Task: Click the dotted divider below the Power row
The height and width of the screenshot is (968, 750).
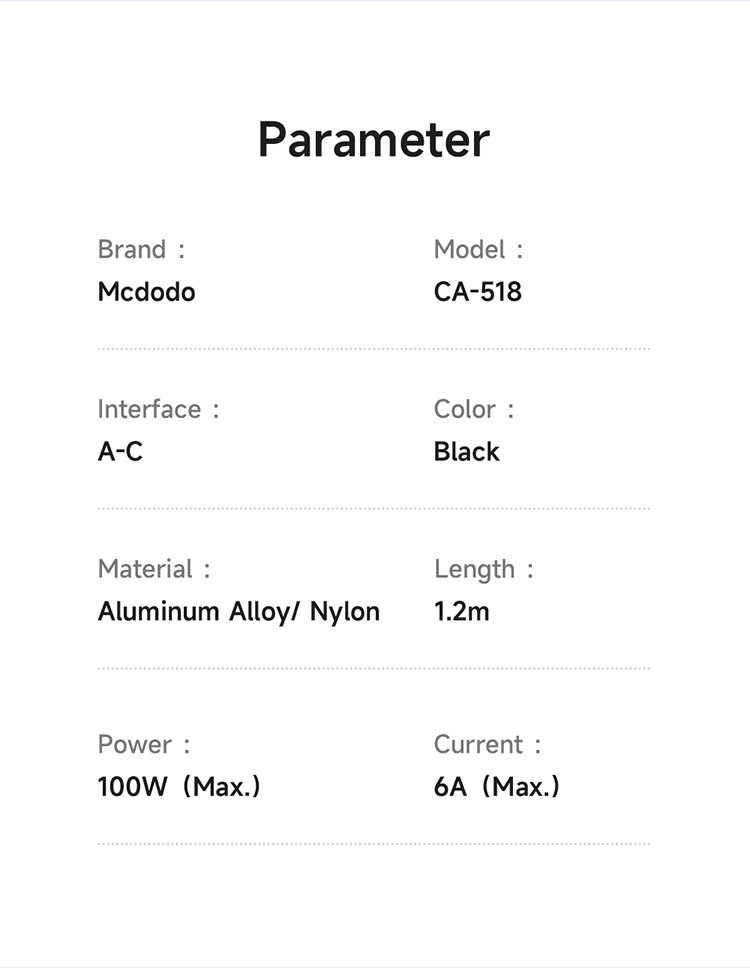Action: (x=374, y=844)
